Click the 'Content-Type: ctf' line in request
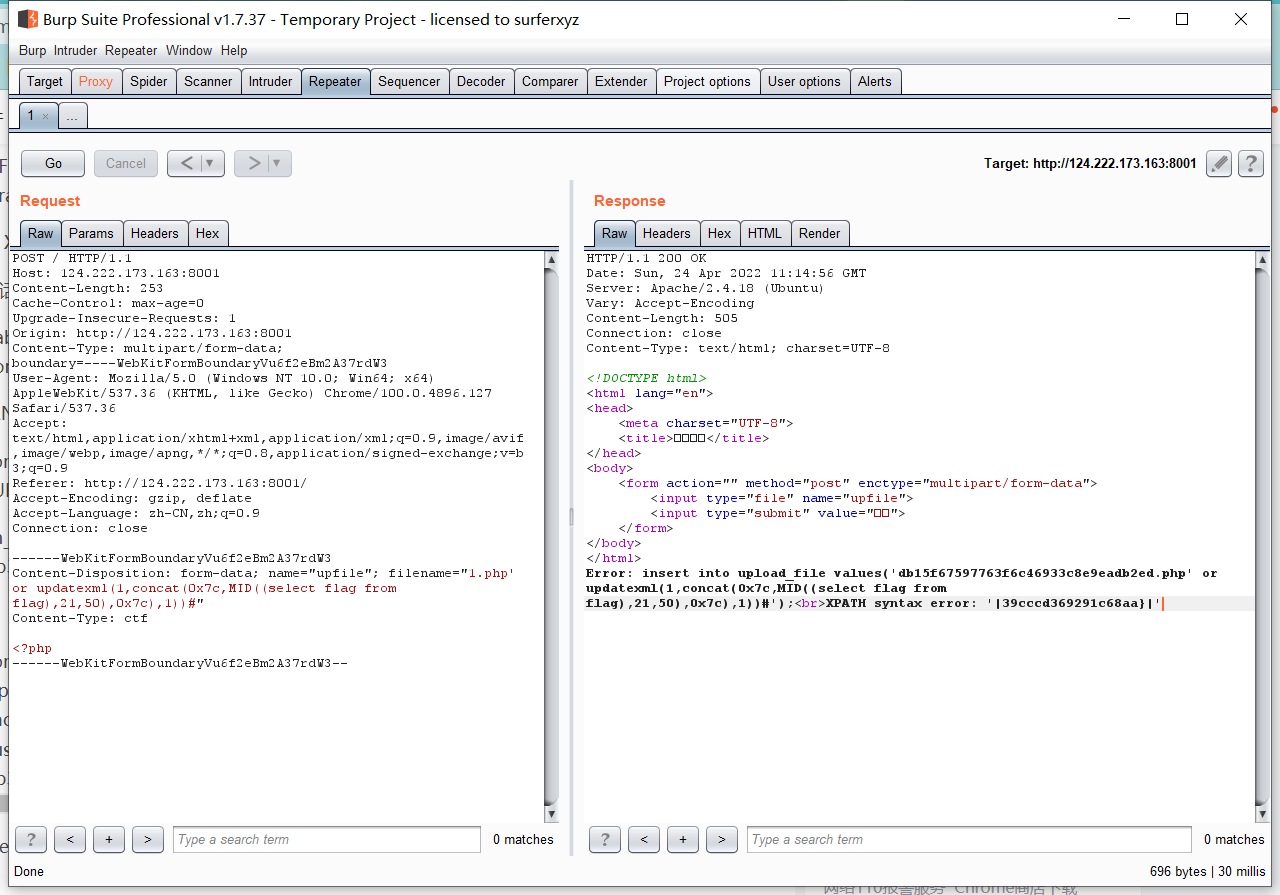This screenshot has height=895, width=1280. 80,618
